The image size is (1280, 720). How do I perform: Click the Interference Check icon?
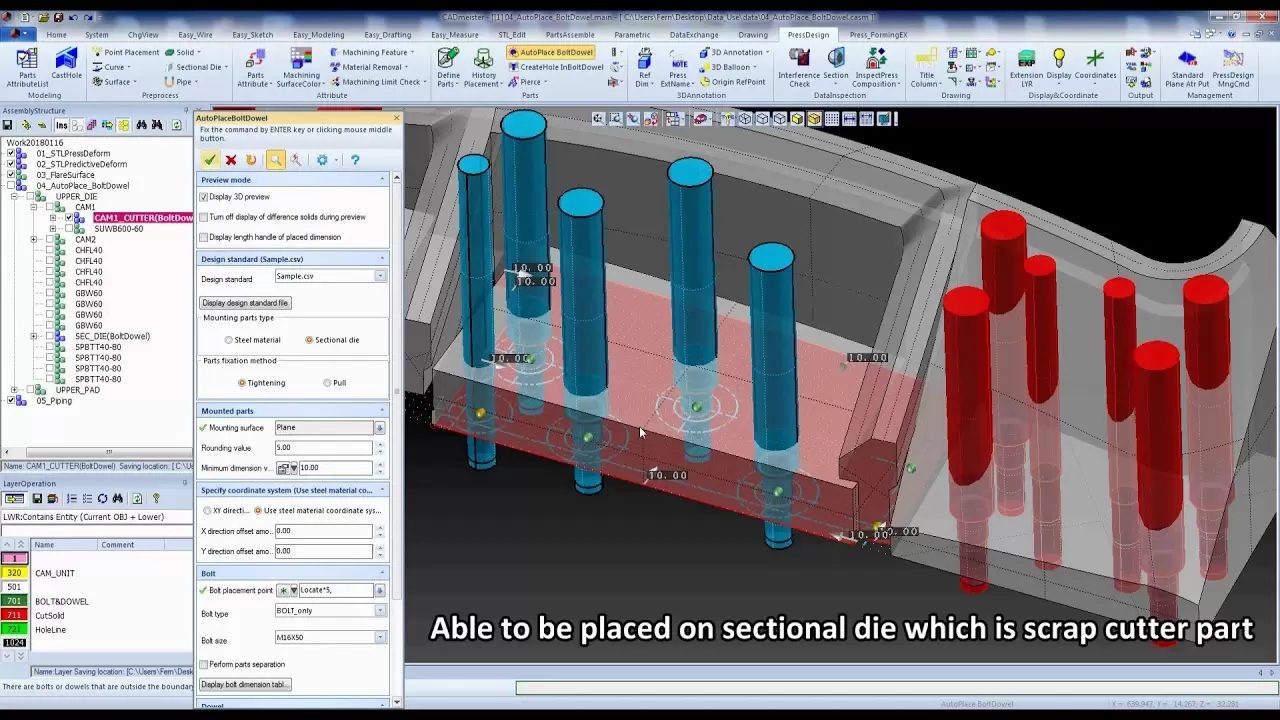point(799,66)
